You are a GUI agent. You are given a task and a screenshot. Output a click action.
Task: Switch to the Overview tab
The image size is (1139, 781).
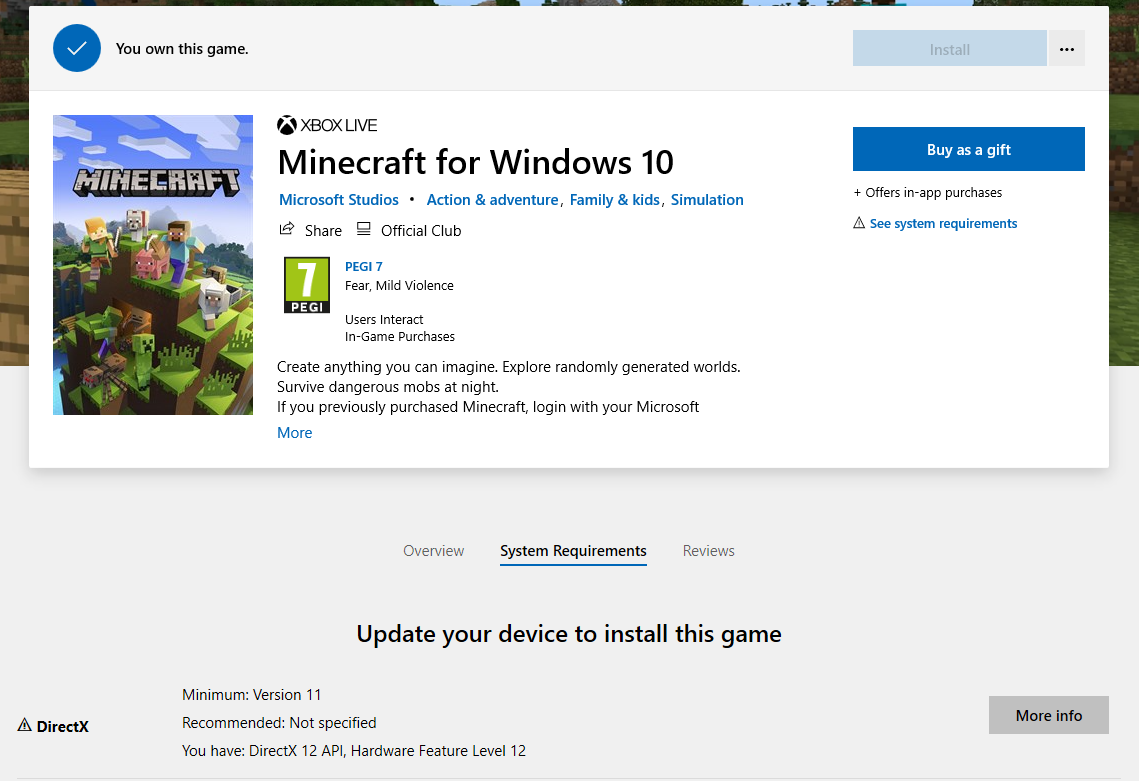click(433, 551)
